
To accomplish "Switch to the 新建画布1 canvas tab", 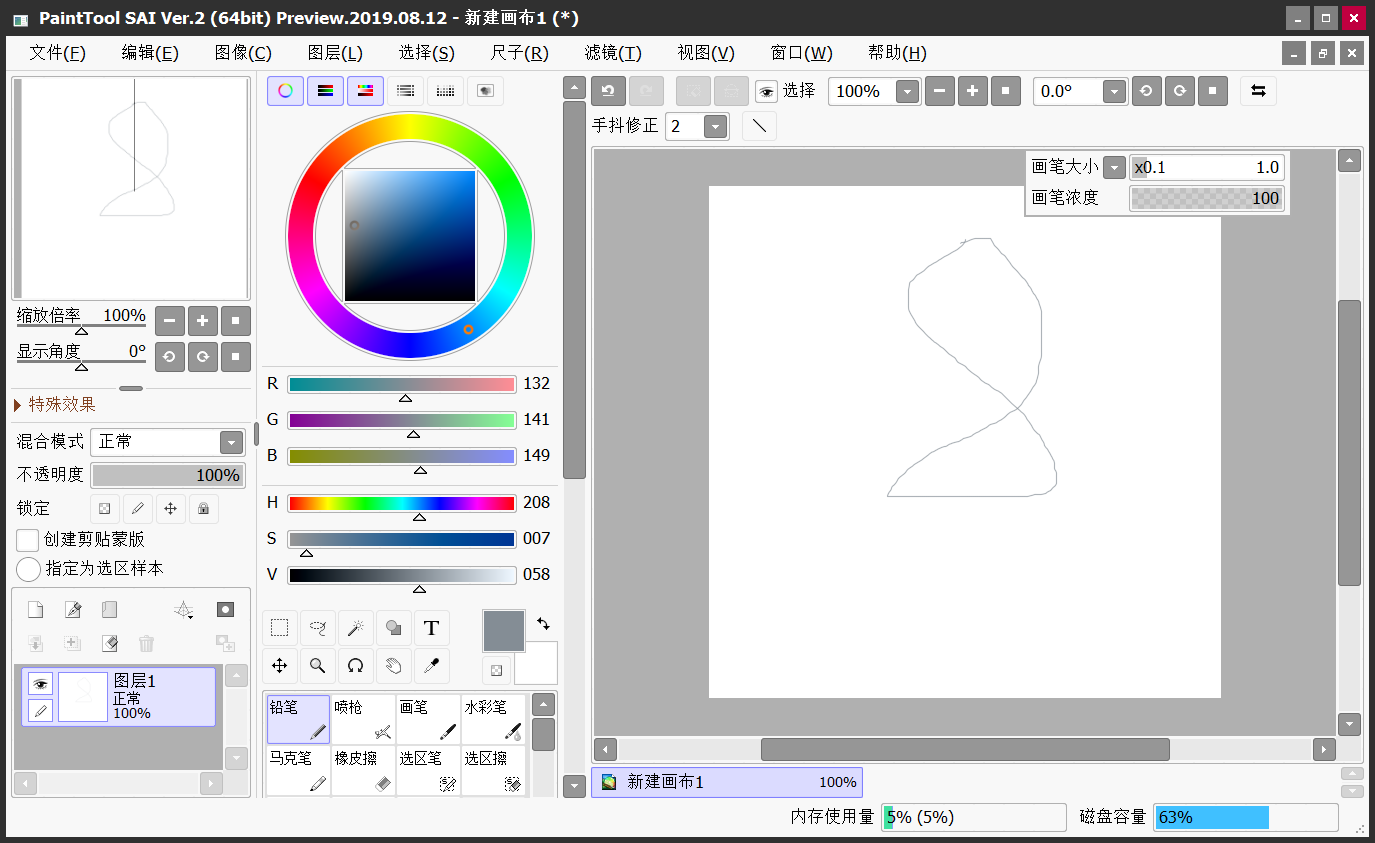I will pyautogui.click(x=727, y=782).
